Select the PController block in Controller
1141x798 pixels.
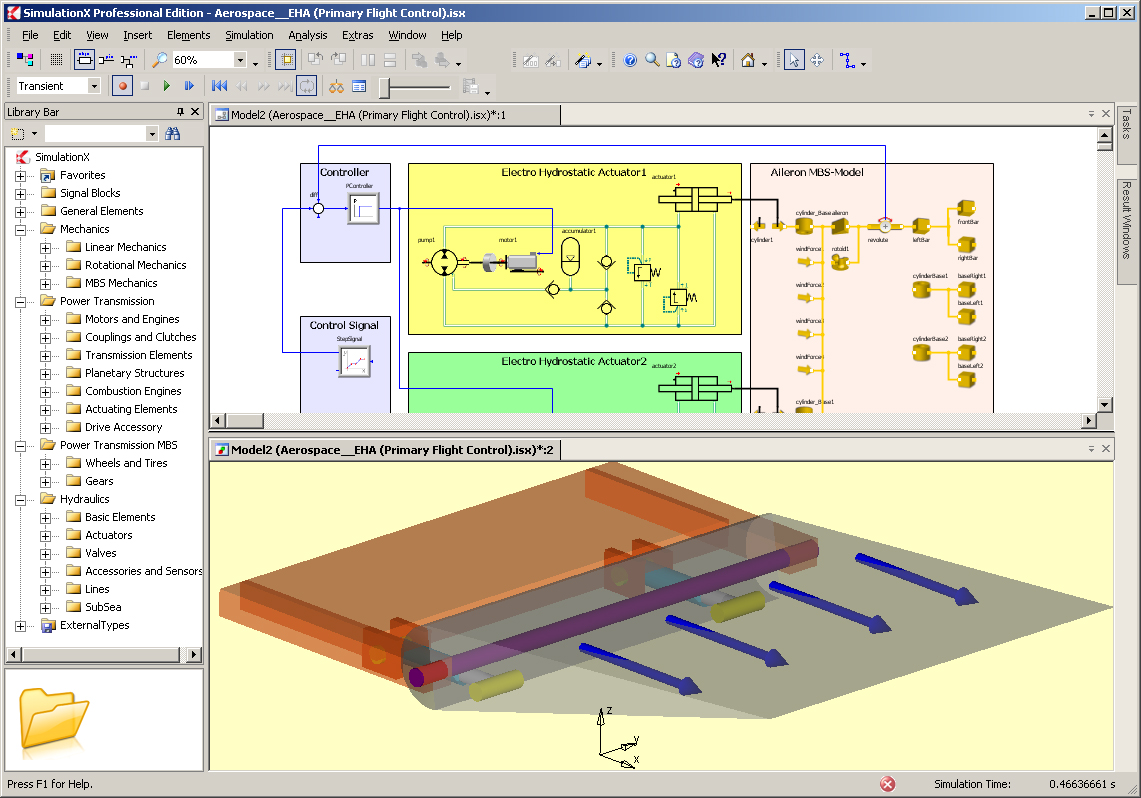(362, 209)
